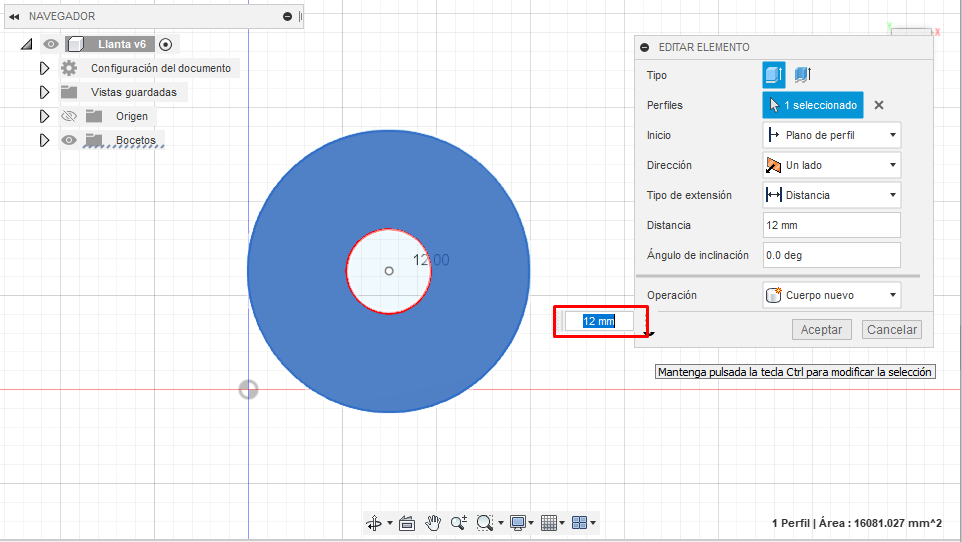Click the center point of the circle

[x=389, y=271]
